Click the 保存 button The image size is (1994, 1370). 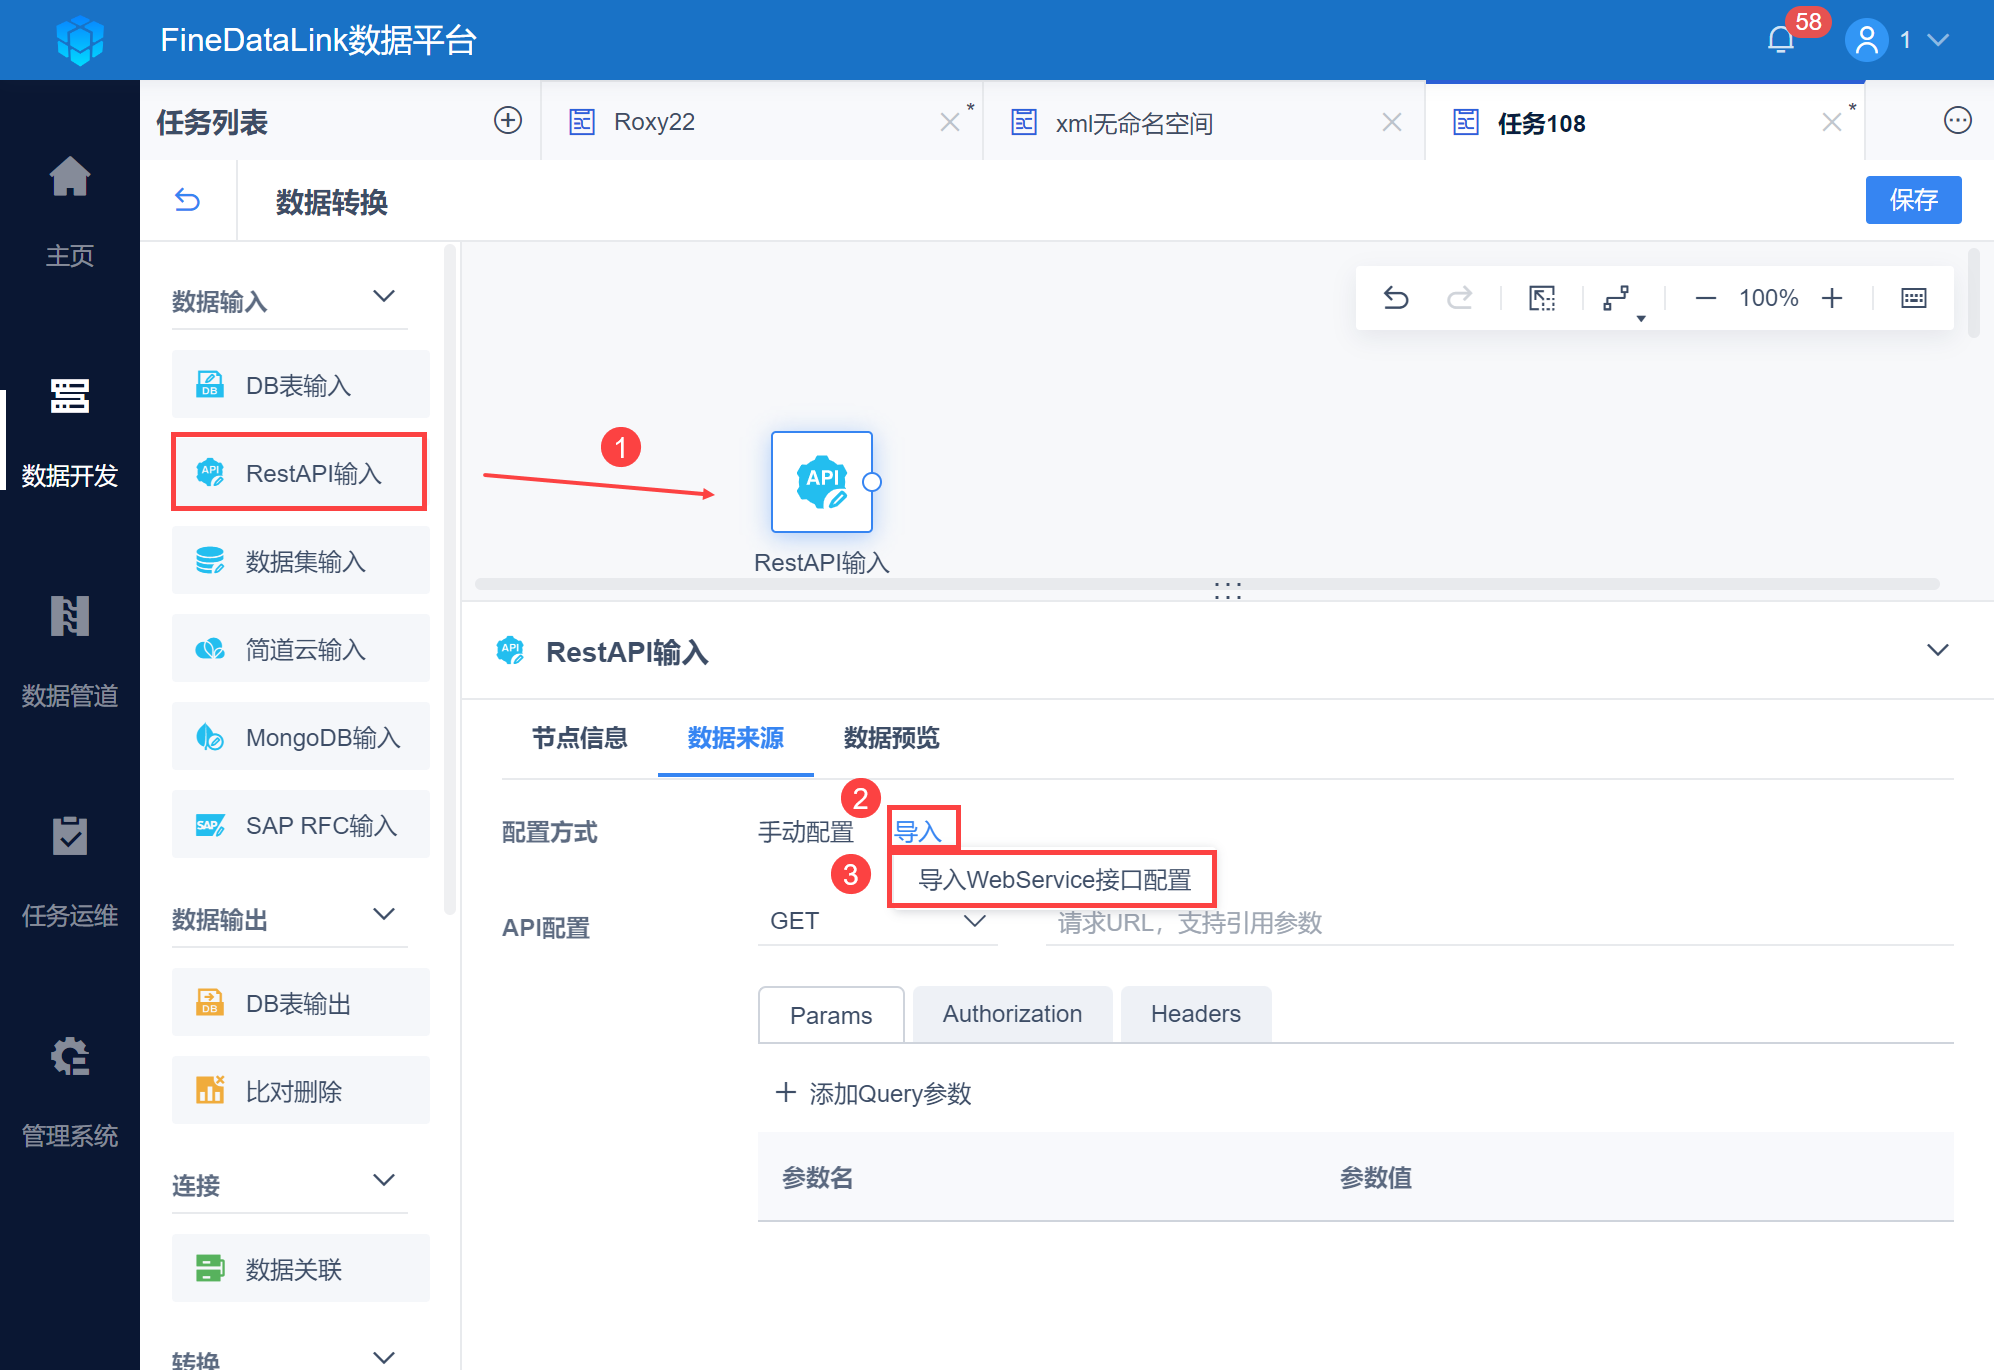click(1913, 200)
